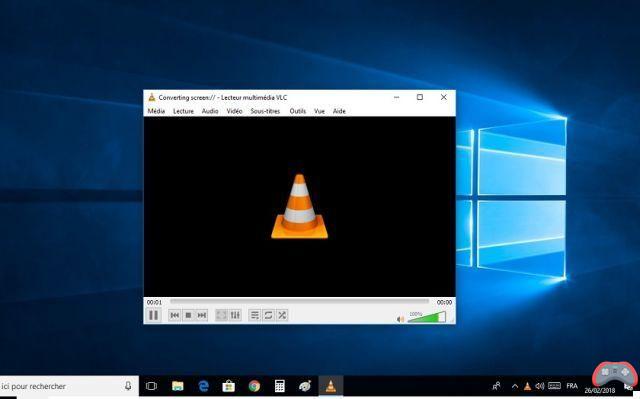Open the Outils menu
Screen dimensions: 640x399
point(298,111)
